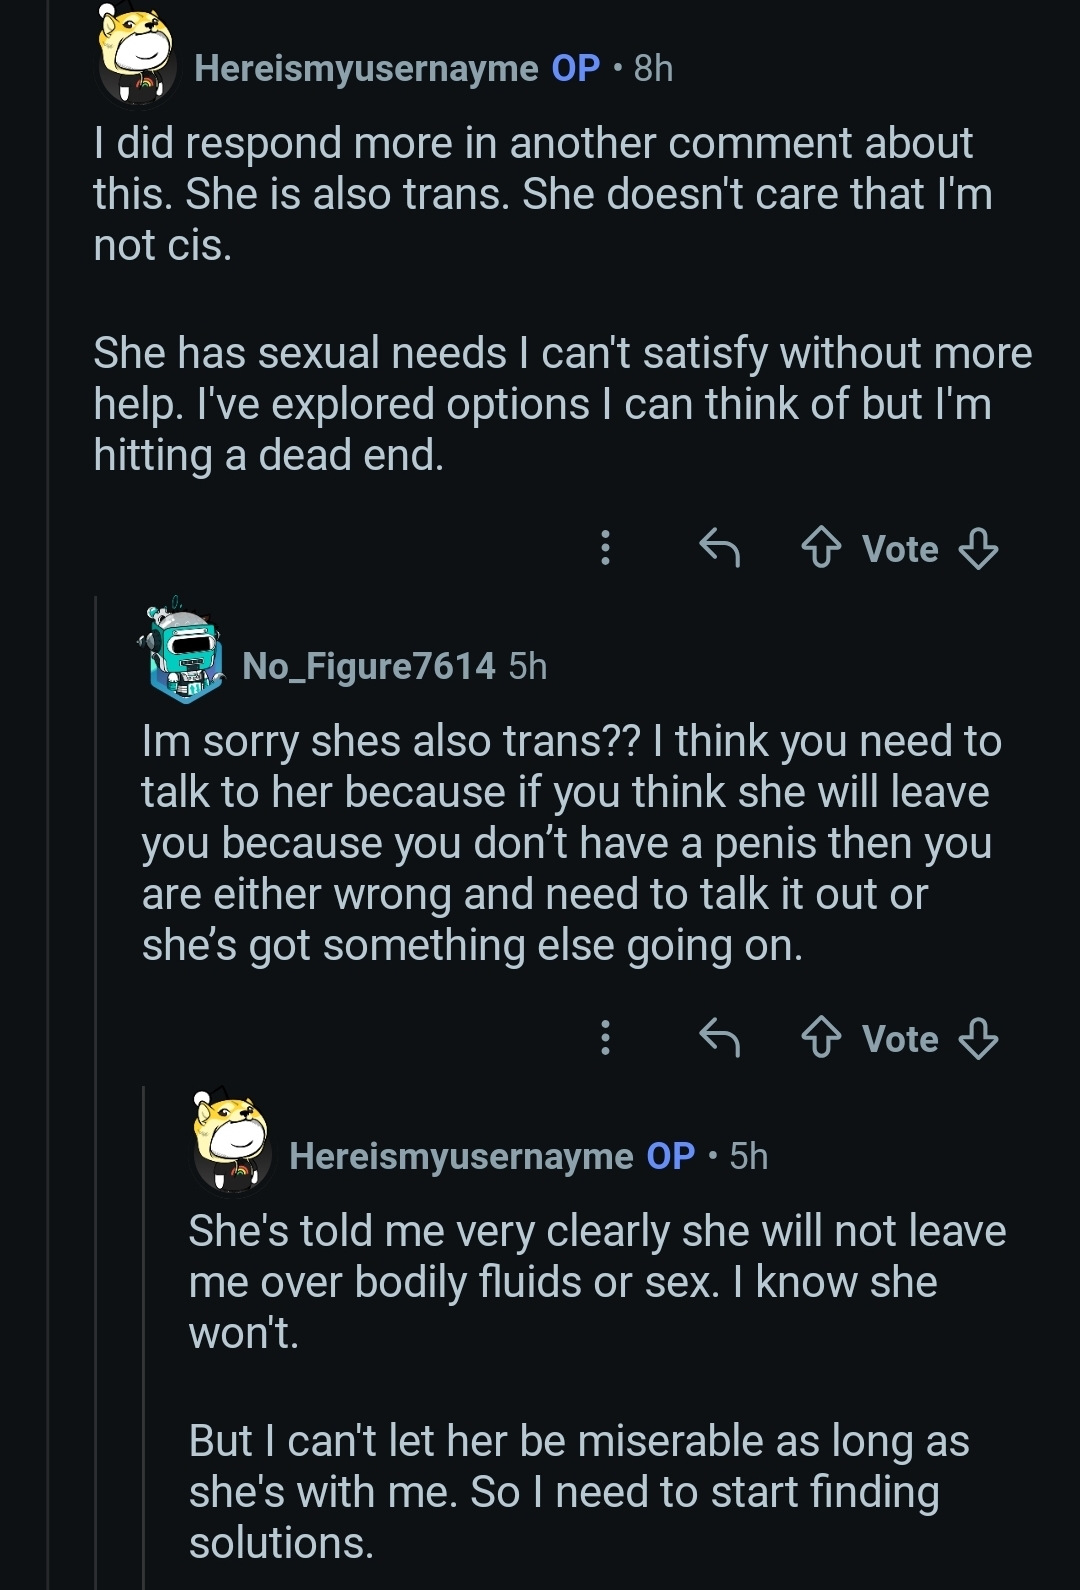Tap the Vote label on No_Figure7614's comment
Image resolution: width=1080 pixels, height=1590 pixels.
[x=900, y=1039]
